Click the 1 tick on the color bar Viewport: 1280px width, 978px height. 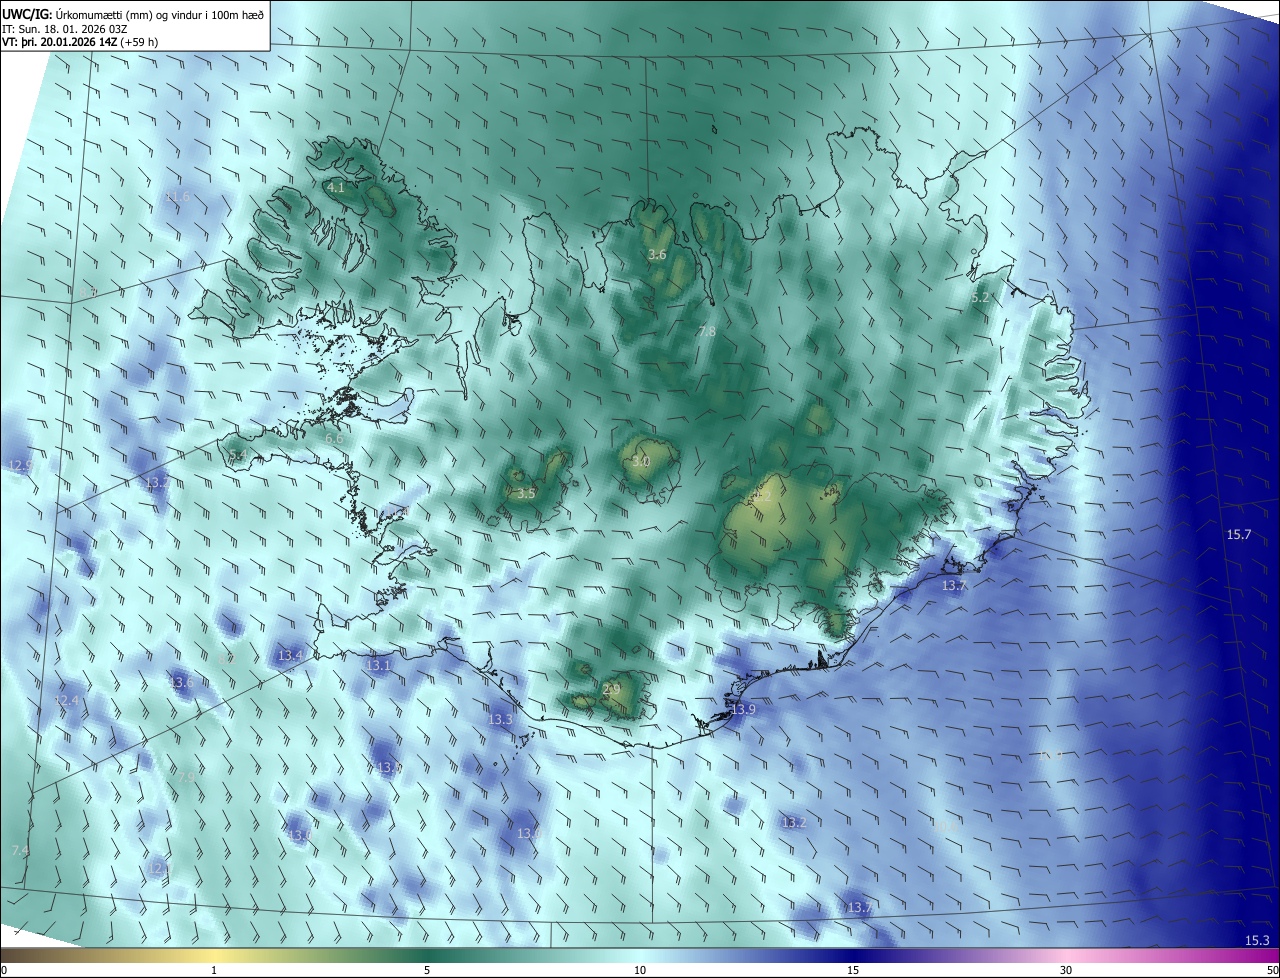(214, 970)
